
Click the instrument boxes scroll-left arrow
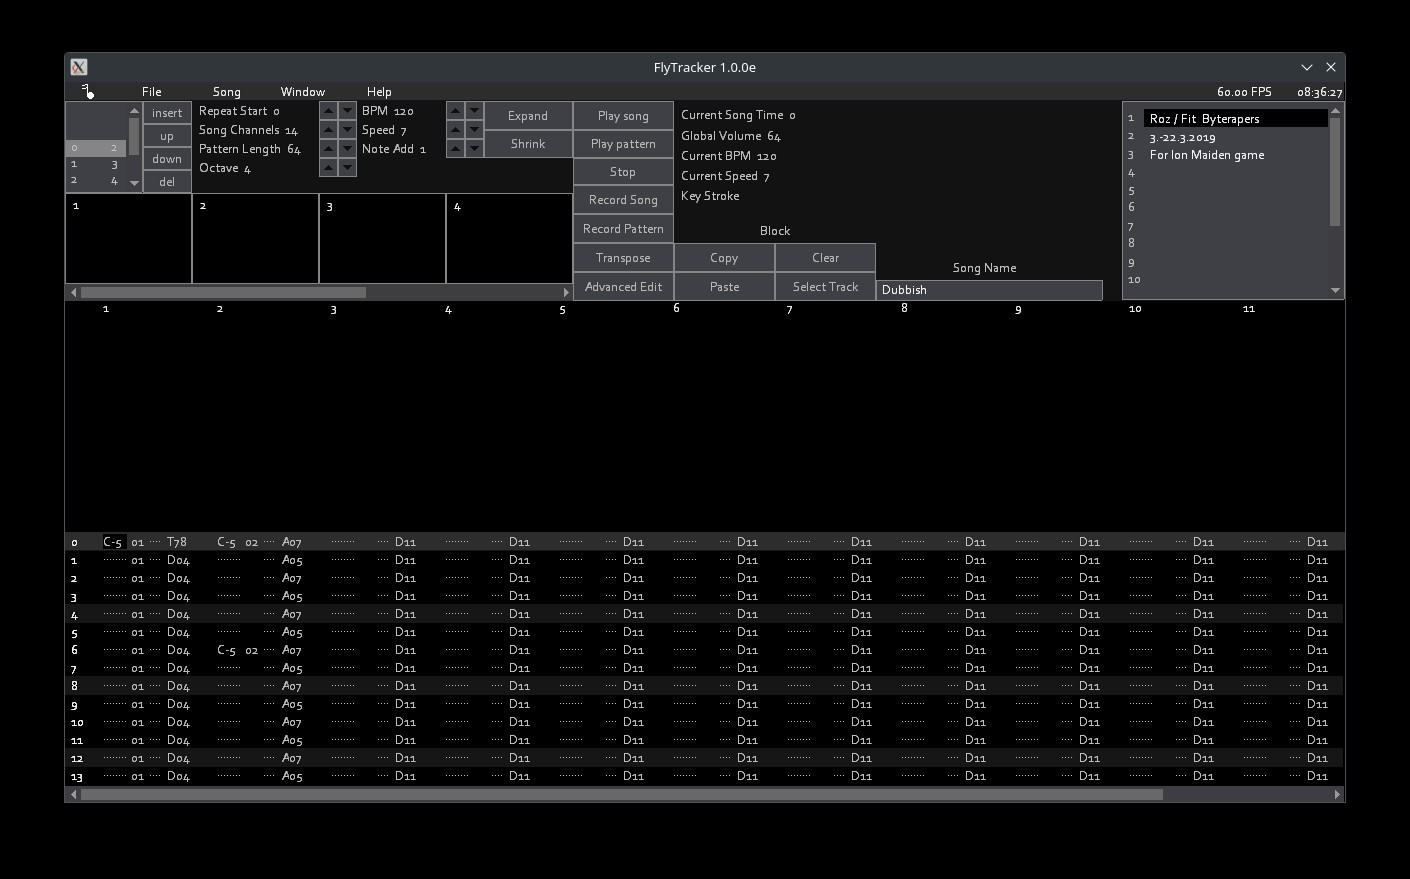[73, 293]
